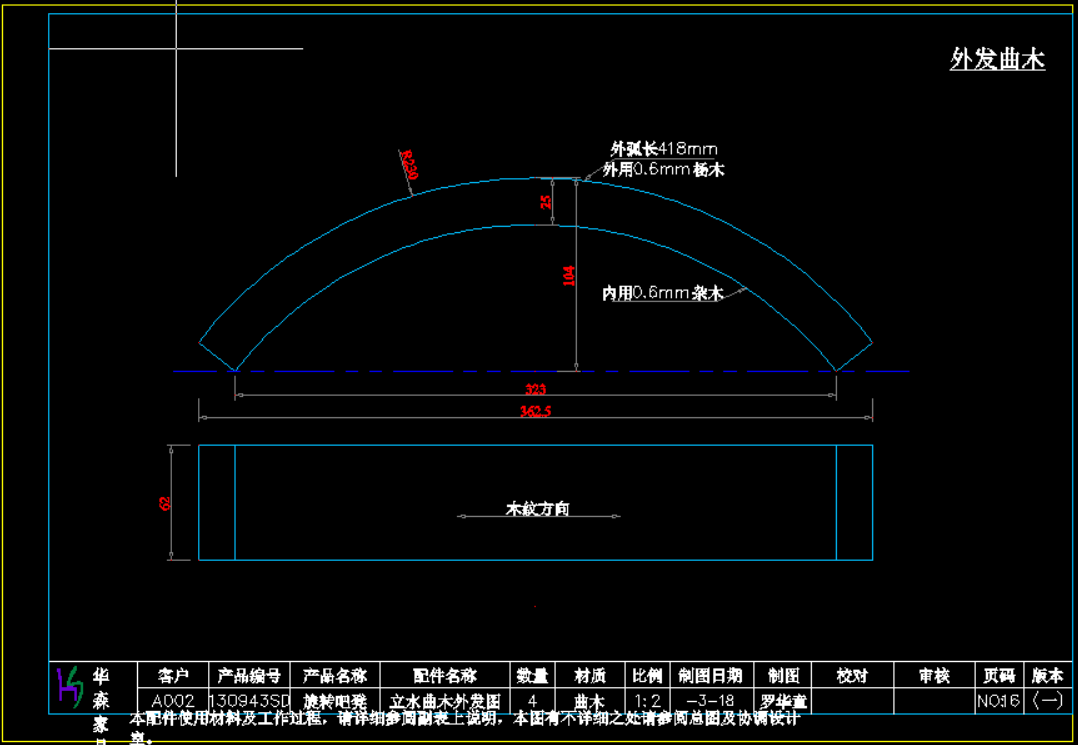Select the 外发曲木 drawing title text

[997, 60]
